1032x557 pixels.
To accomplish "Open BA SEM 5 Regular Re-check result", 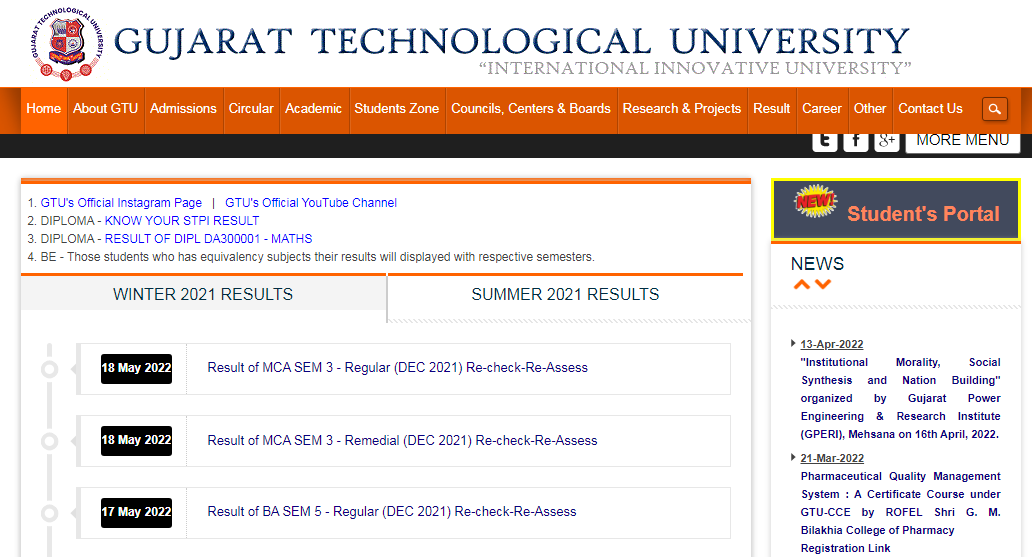I will [392, 512].
